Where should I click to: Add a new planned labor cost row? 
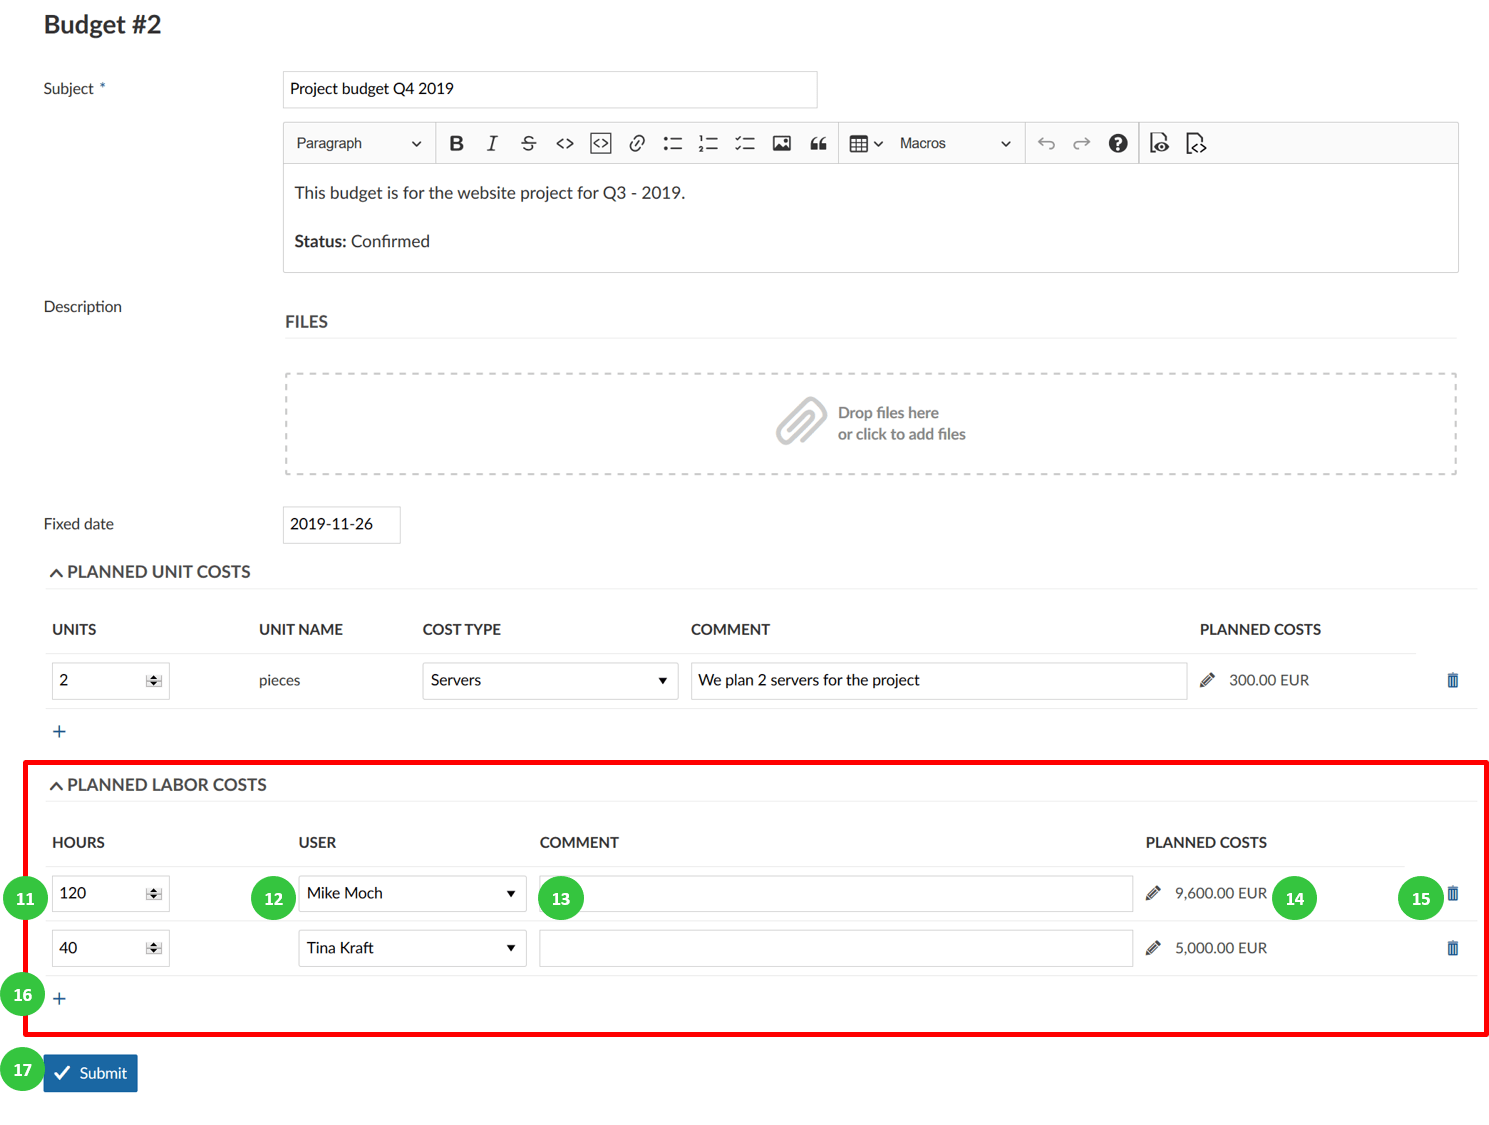(60, 999)
